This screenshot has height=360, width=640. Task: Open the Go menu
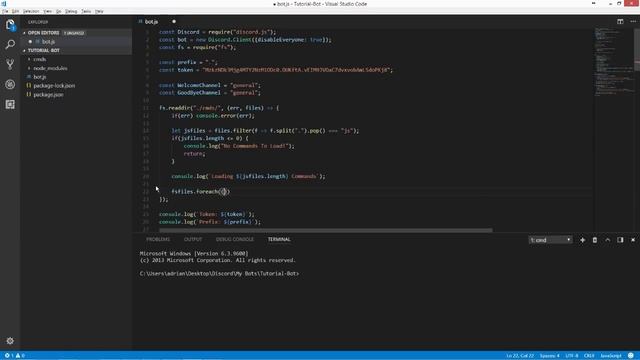pos(58,11)
